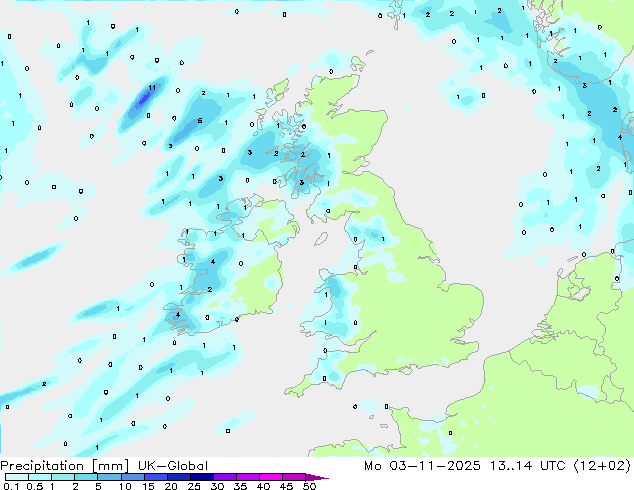634x490 pixels.
Task: Select the legend swatch between 1 and 2
Action: (x=63, y=477)
